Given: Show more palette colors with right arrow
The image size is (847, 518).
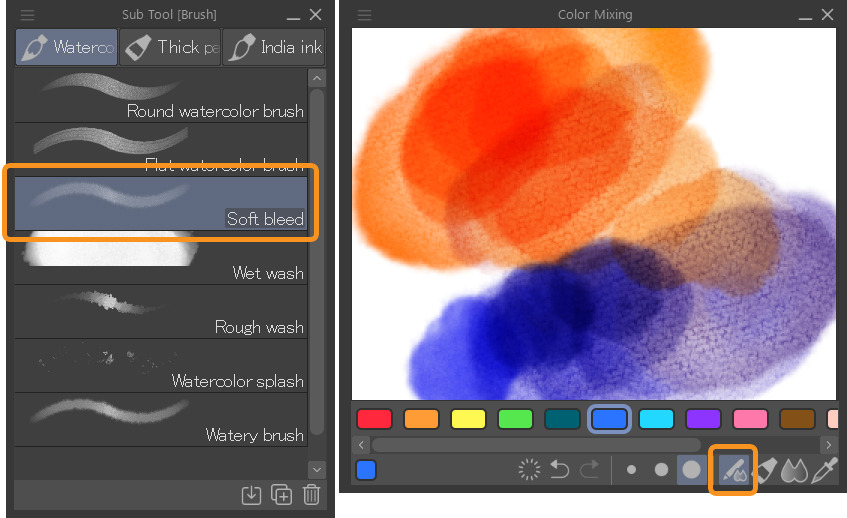Looking at the screenshot, I should pyautogui.click(x=828, y=445).
